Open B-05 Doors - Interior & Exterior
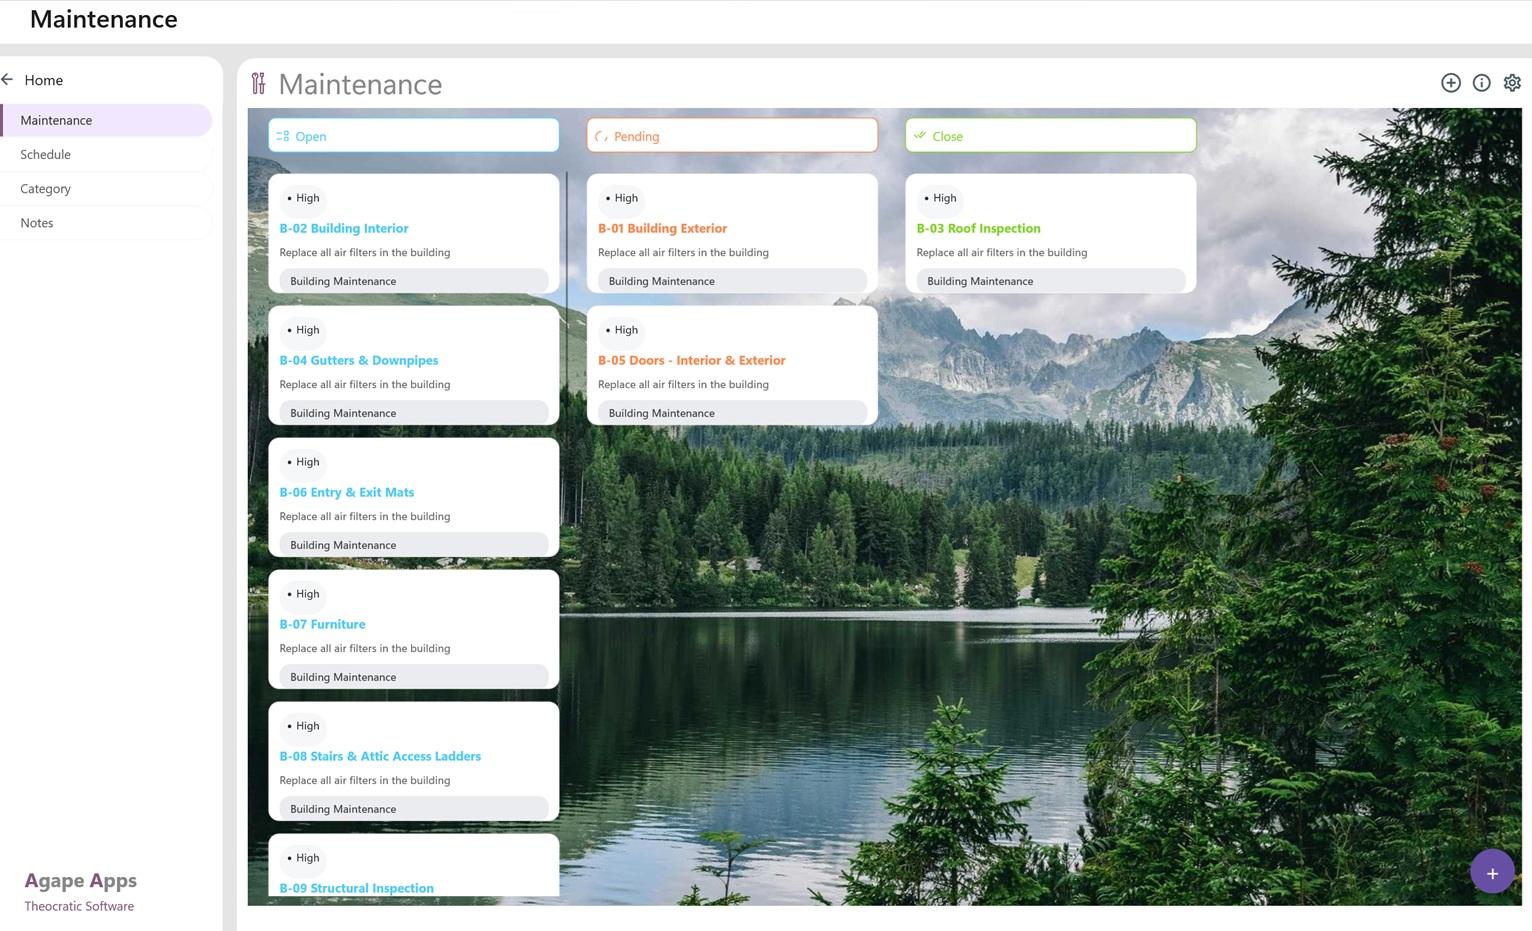 pyautogui.click(x=691, y=361)
